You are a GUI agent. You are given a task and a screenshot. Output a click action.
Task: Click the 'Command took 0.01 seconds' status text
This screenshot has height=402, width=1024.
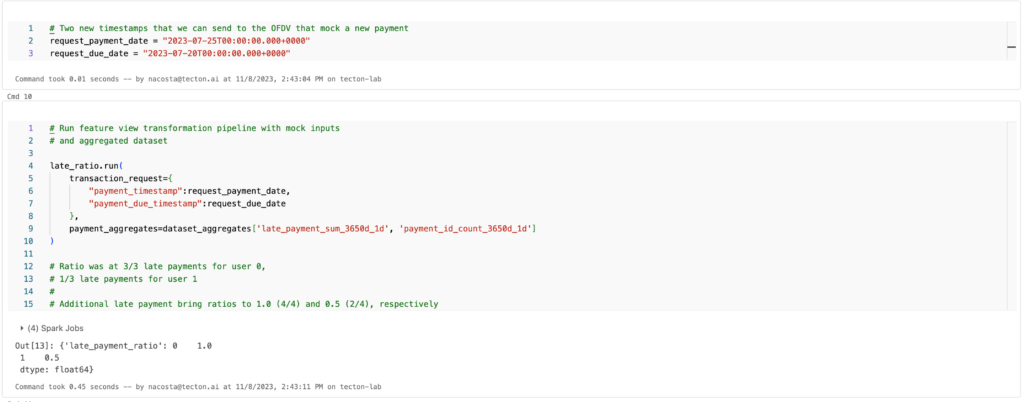(198, 79)
